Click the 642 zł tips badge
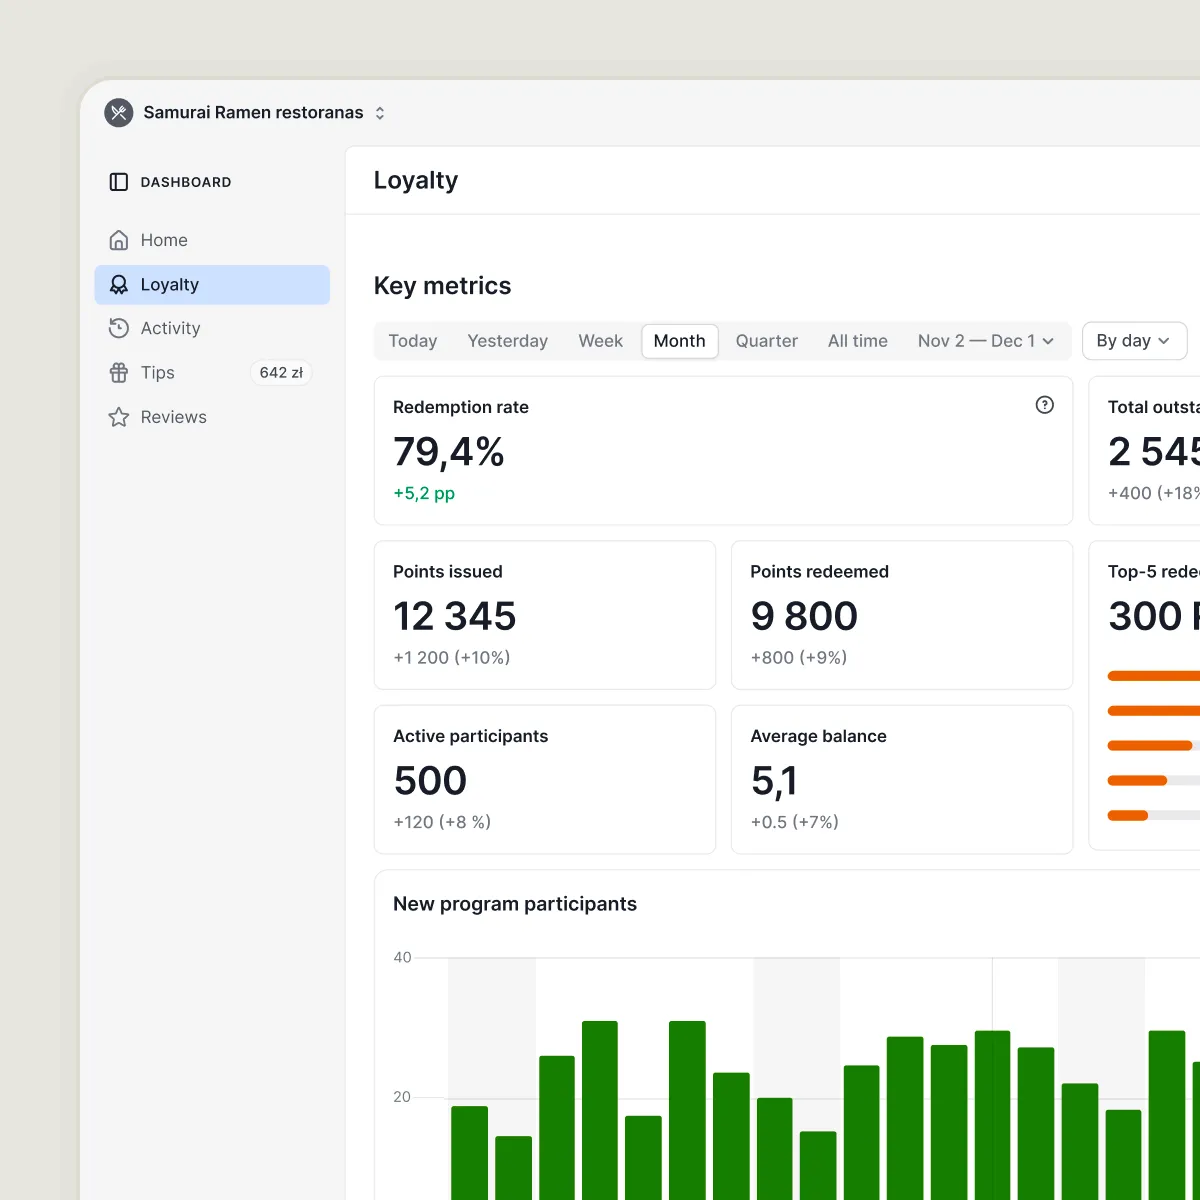Viewport: 1200px width, 1200px height. (x=281, y=373)
